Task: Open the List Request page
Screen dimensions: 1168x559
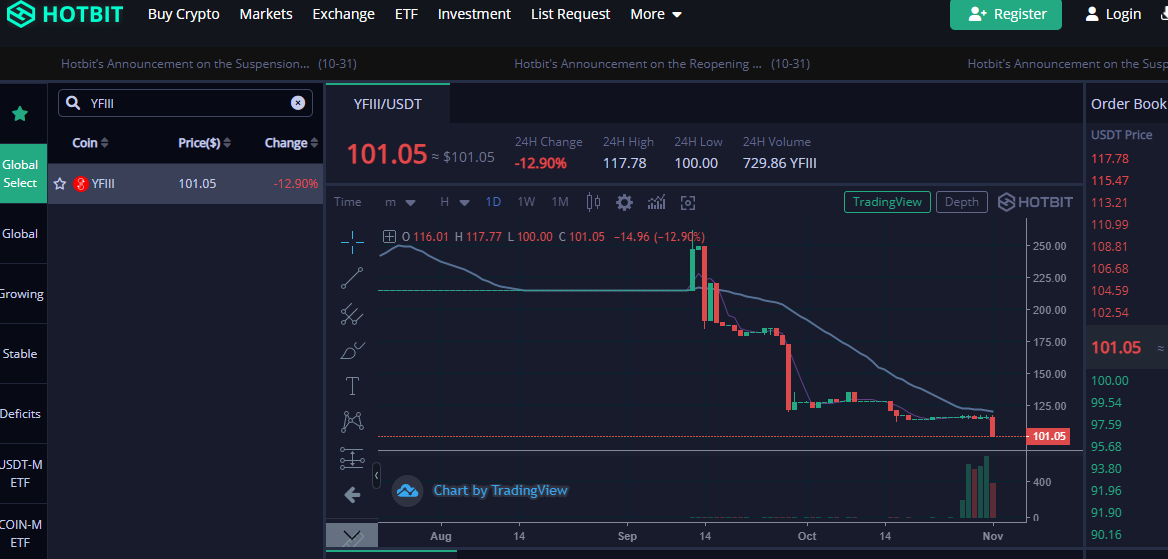Action: tap(571, 13)
